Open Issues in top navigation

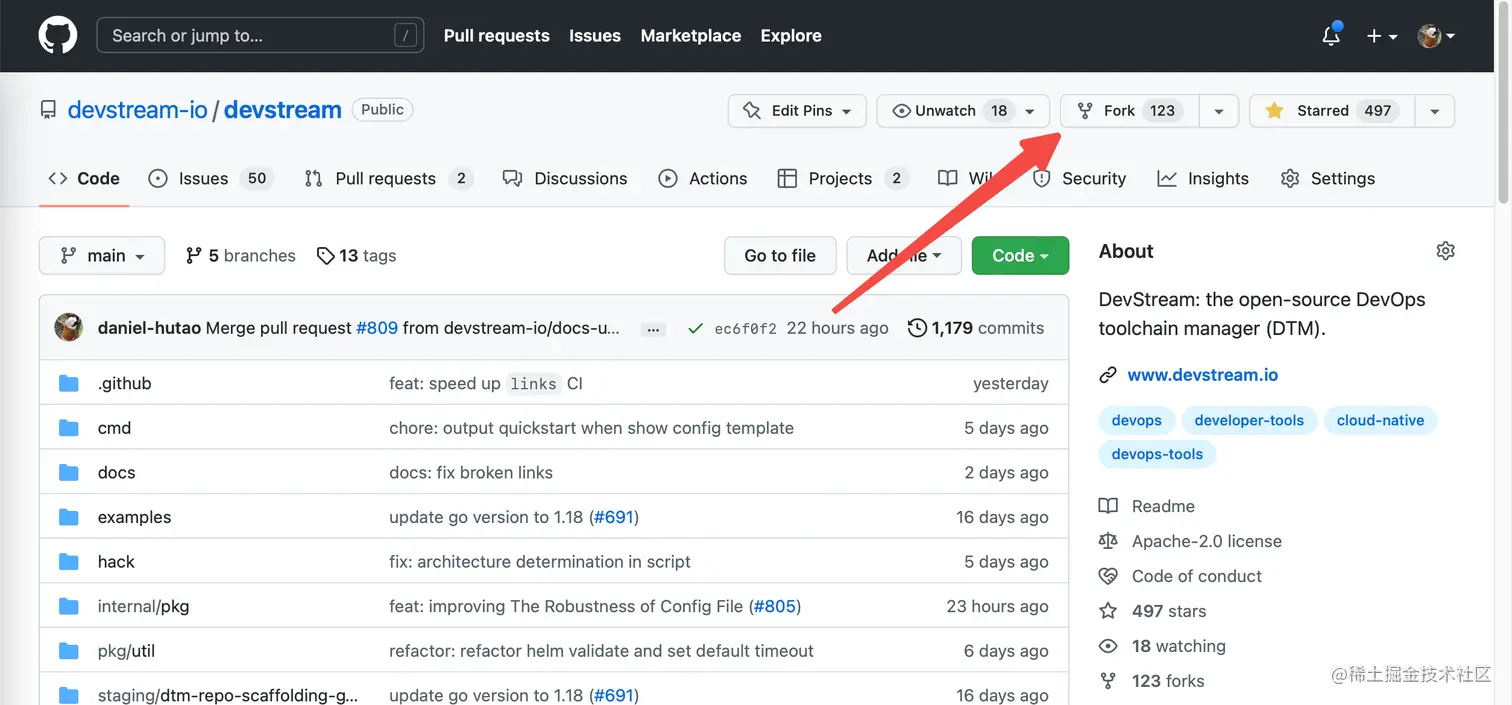click(595, 35)
